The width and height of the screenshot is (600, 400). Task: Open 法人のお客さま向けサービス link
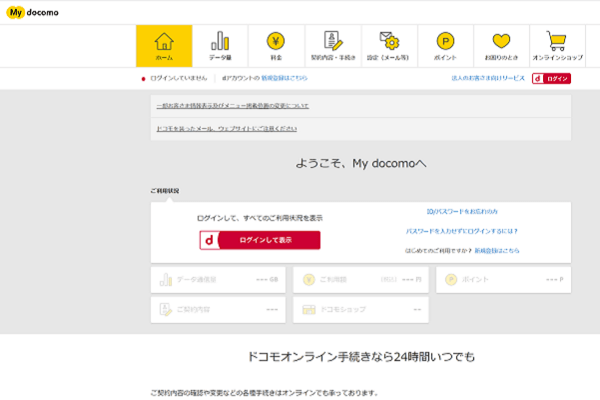(488, 78)
